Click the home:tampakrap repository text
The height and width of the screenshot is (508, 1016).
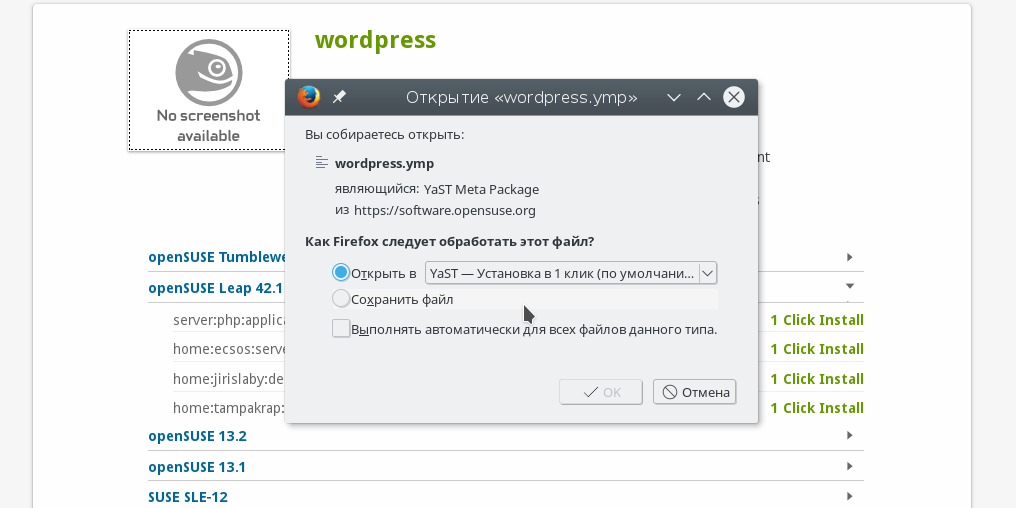coord(229,408)
